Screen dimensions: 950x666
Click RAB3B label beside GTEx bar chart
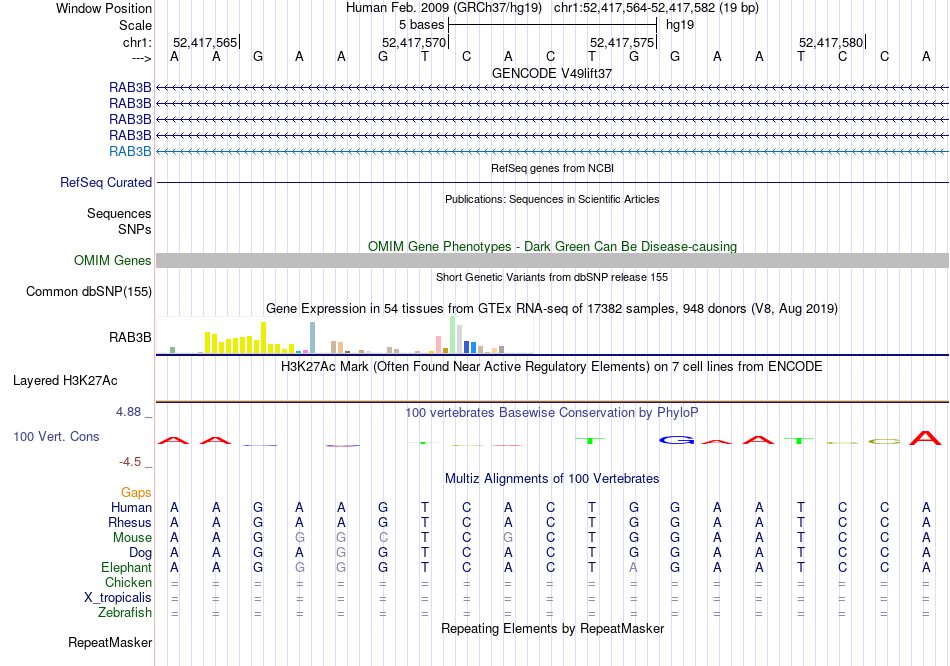pos(130,338)
